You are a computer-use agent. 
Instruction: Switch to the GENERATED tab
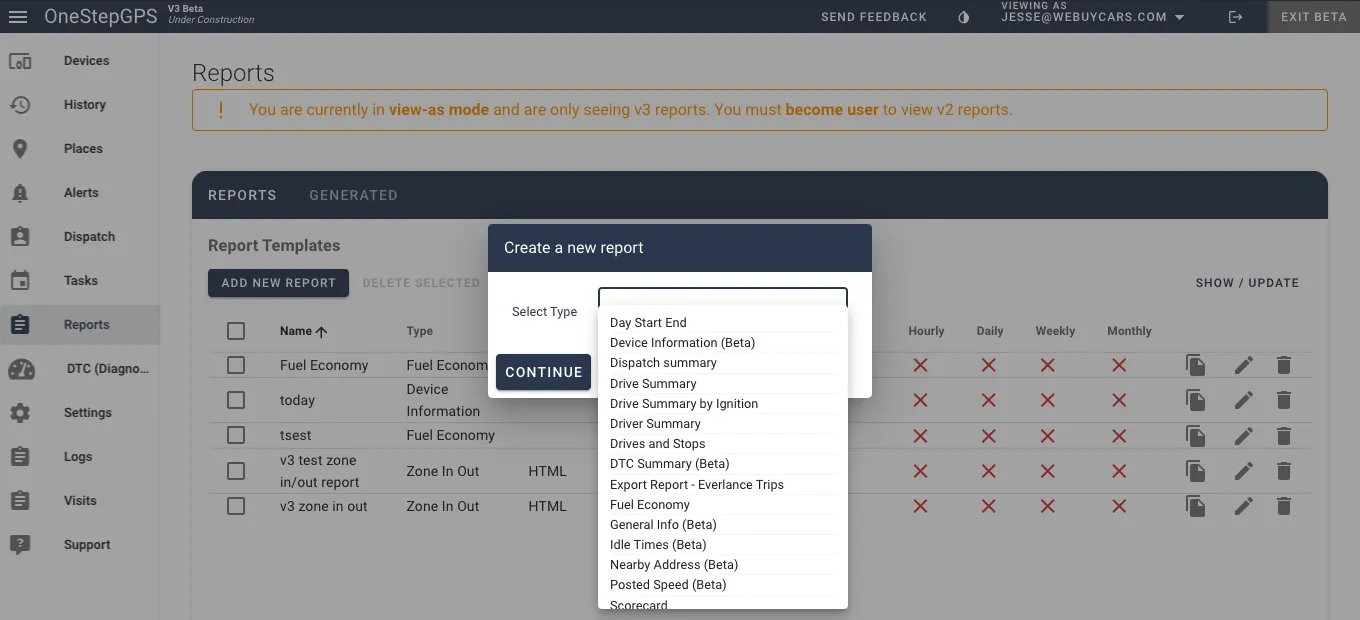tap(353, 195)
